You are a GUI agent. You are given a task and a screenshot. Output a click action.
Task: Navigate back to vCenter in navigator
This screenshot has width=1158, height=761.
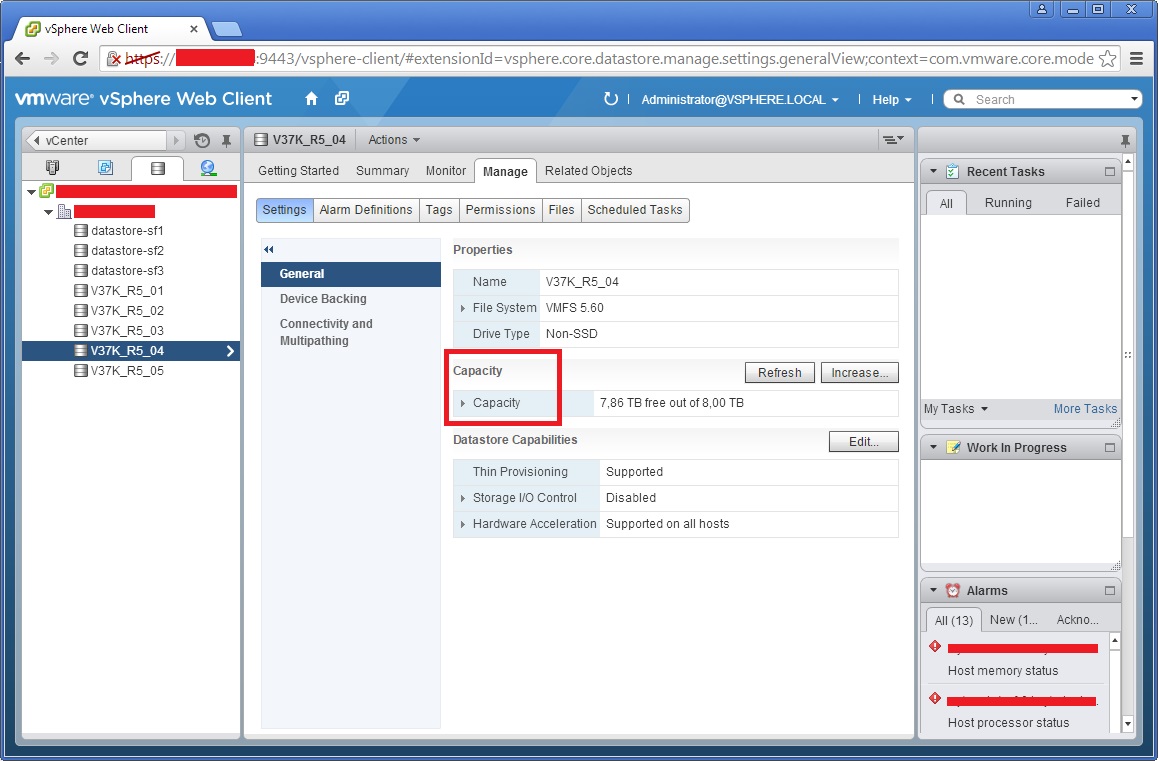[96, 140]
